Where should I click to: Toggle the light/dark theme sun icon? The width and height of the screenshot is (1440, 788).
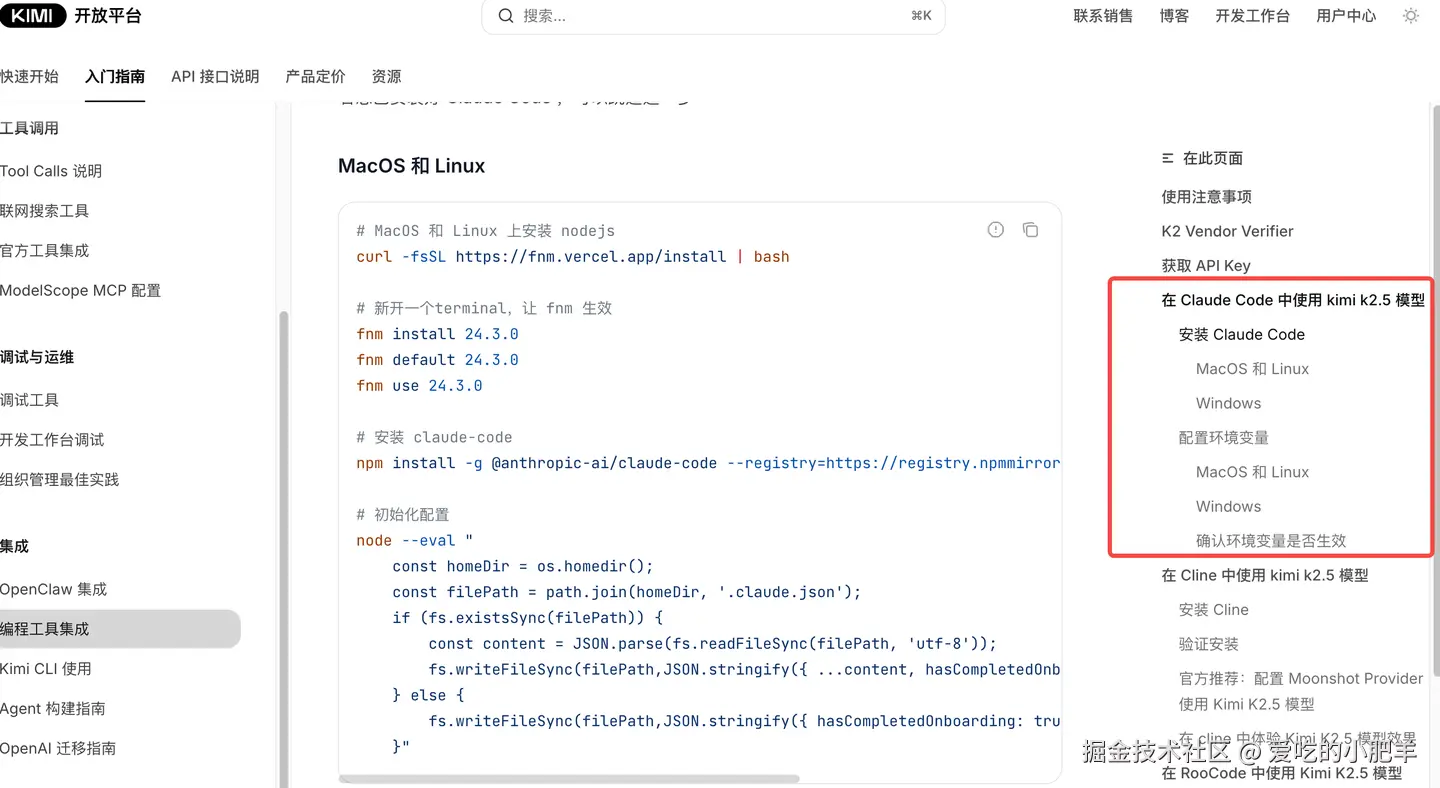[1411, 16]
